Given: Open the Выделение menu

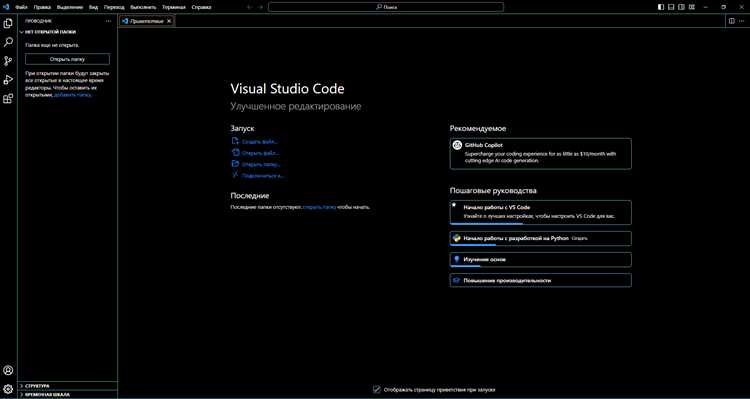Looking at the screenshot, I should pyautogui.click(x=70, y=7).
